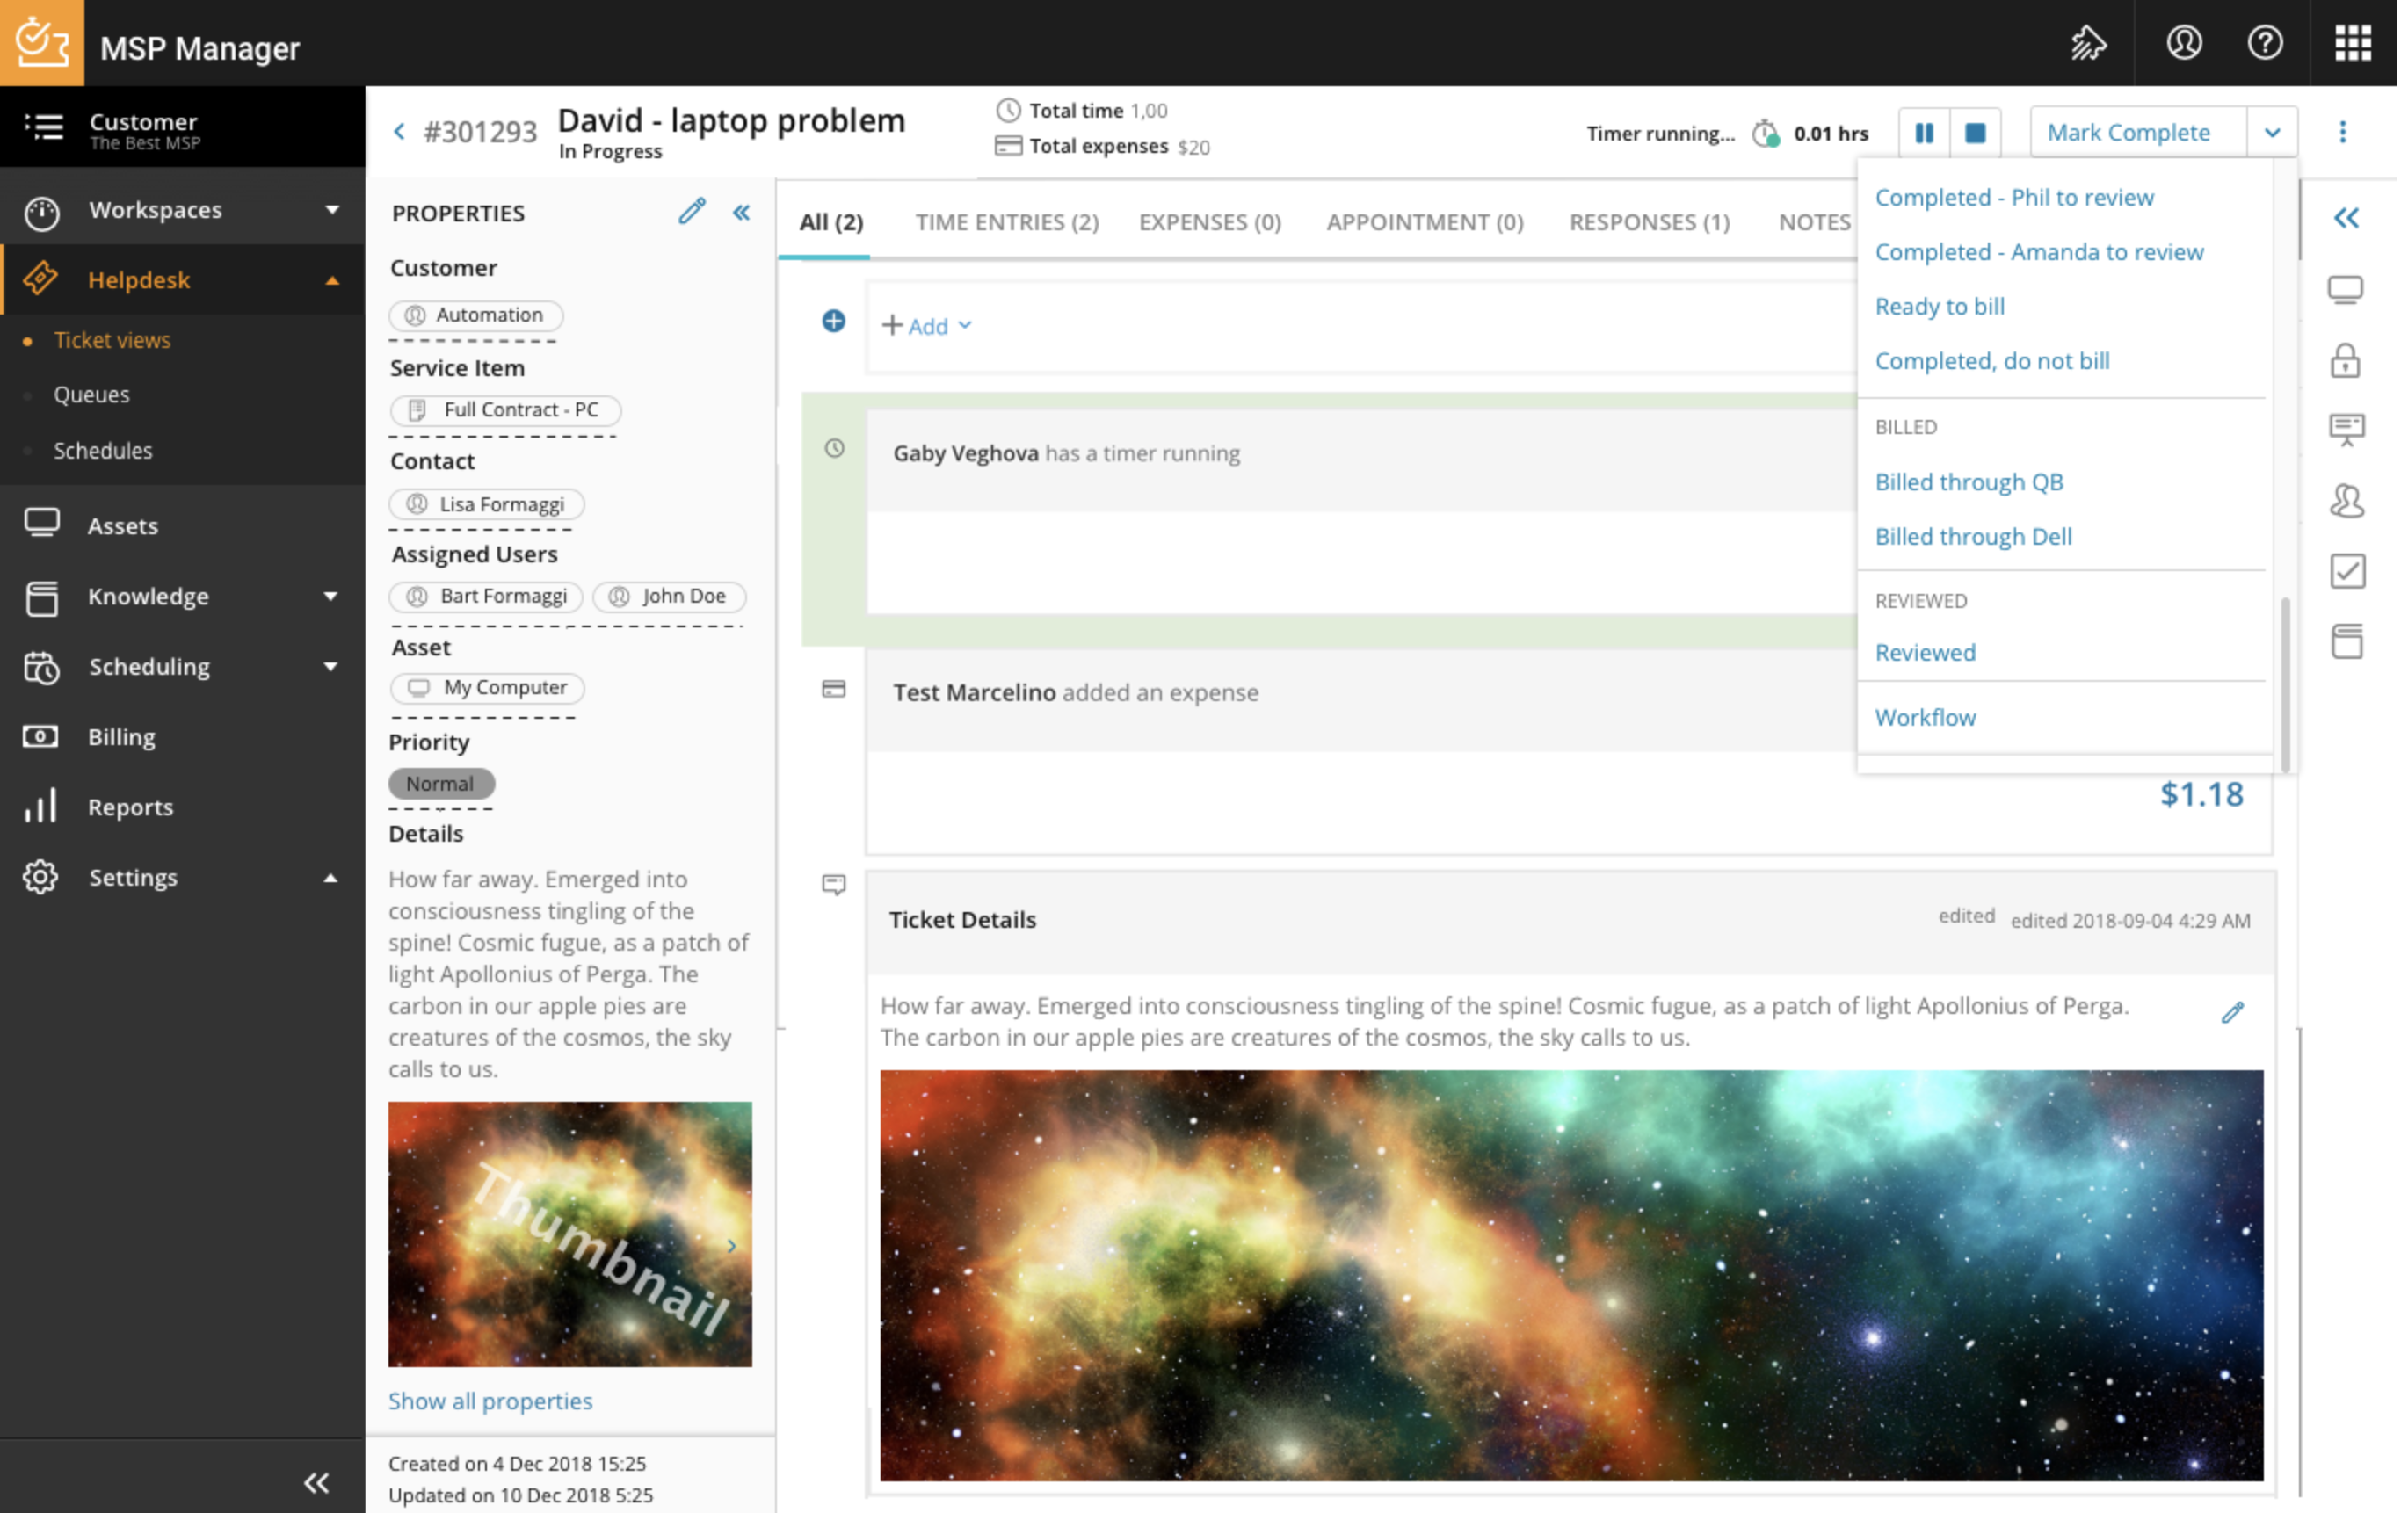Edit Ticket Details with the pencil icon
This screenshot has width=2408, height=1513.
pyautogui.click(x=2232, y=1012)
